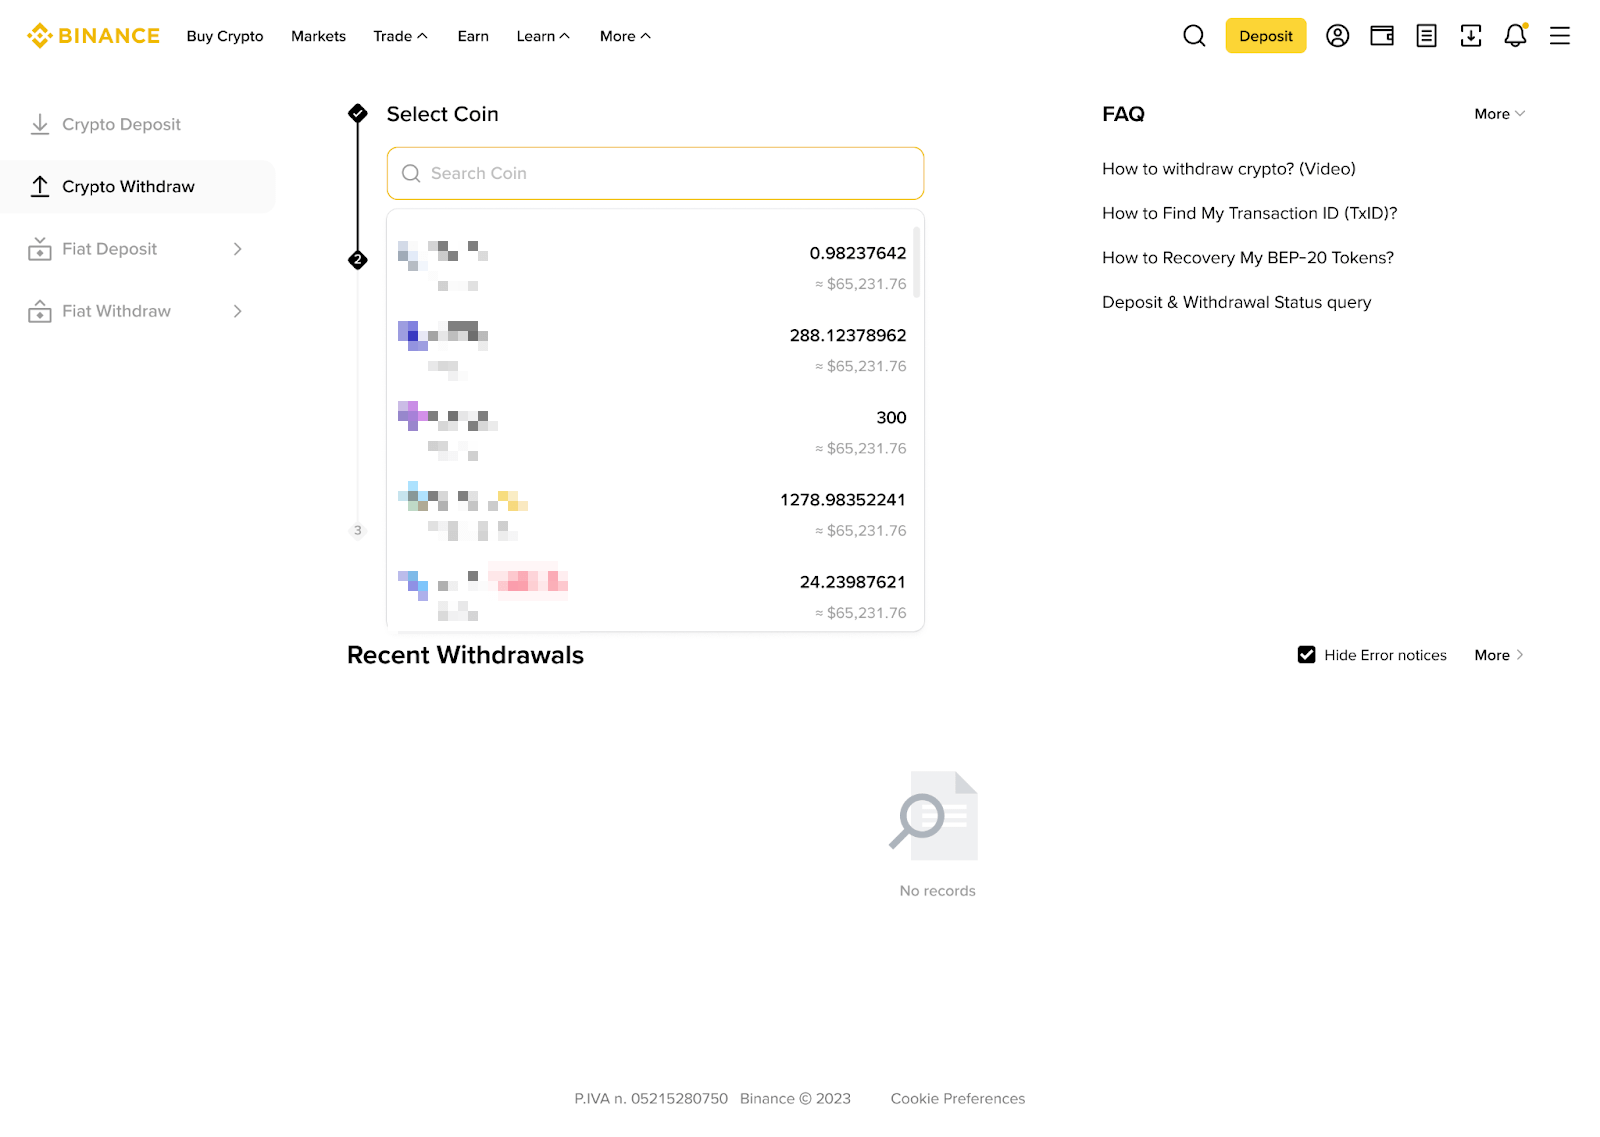Viewport: 1600px width, 1137px height.
Task: Click the Crypto Deposit download arrow icon
Action: 40,124
